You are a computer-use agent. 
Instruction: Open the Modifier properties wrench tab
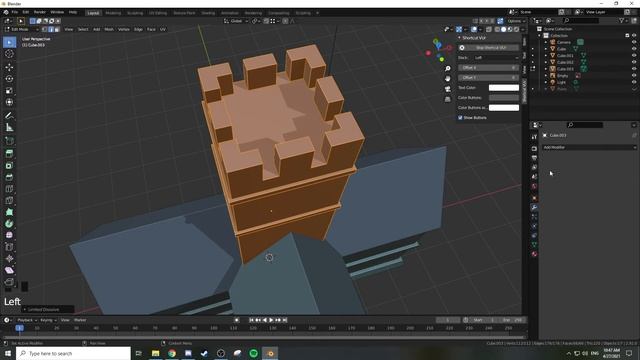pyautogui.click(x=534, y=207)
